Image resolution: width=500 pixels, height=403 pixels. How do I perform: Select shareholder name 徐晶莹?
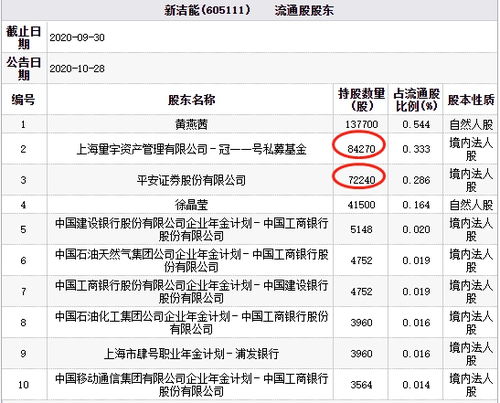pos(191,205)
